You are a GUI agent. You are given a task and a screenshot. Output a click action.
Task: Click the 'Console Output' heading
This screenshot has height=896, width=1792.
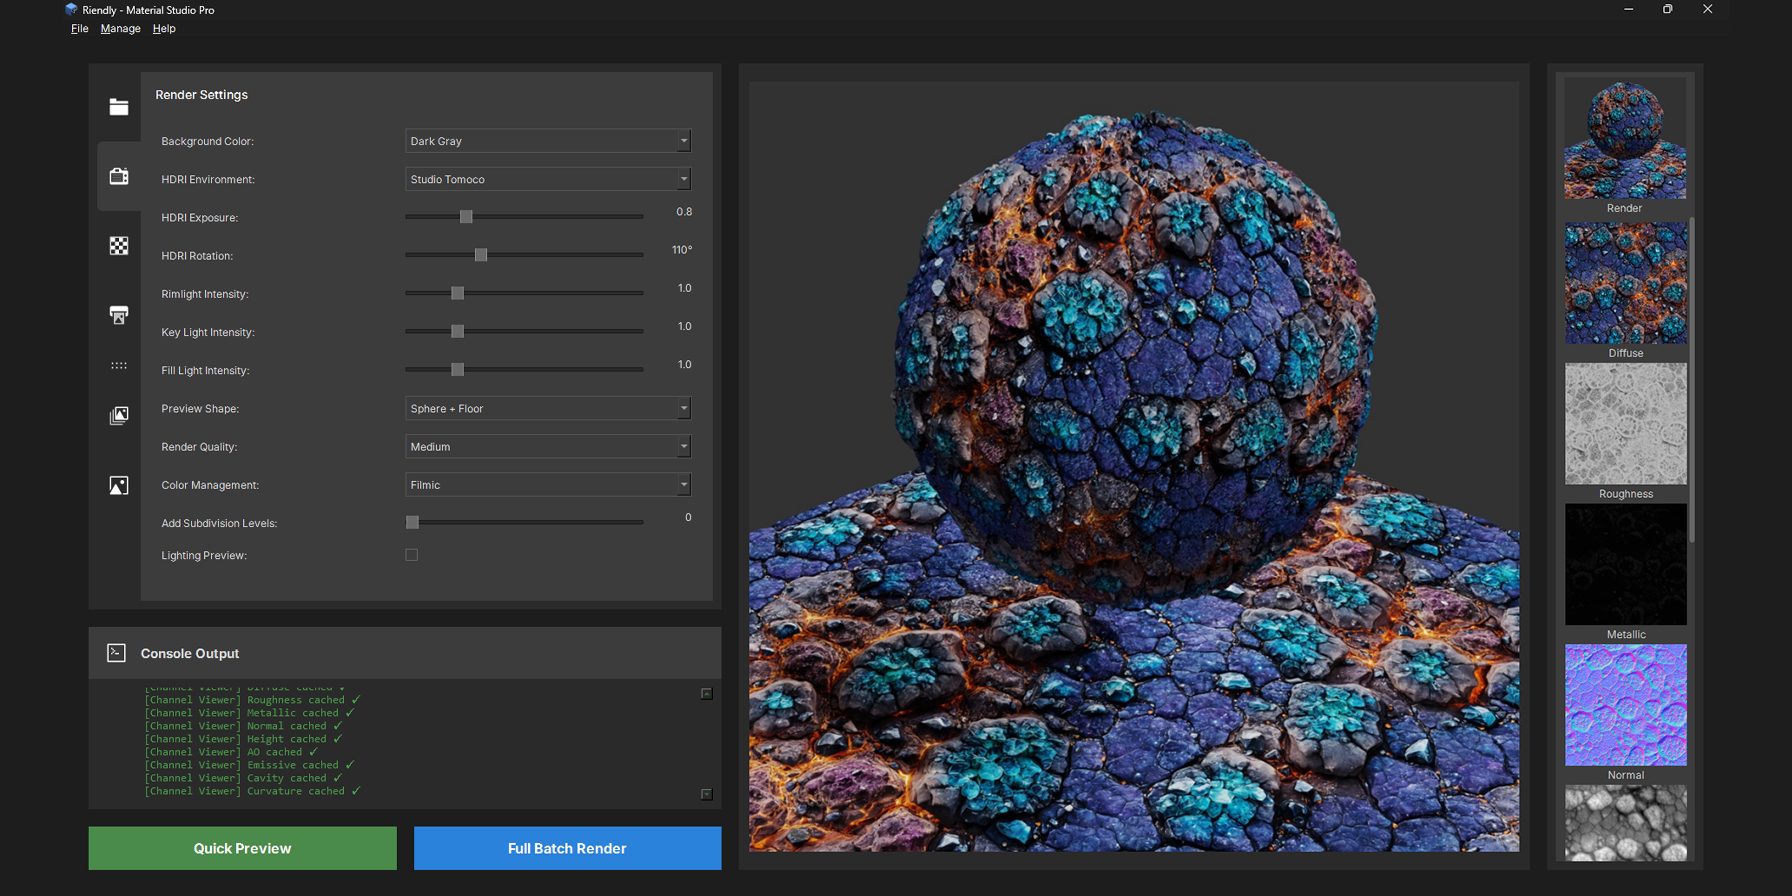coord(190,653)
